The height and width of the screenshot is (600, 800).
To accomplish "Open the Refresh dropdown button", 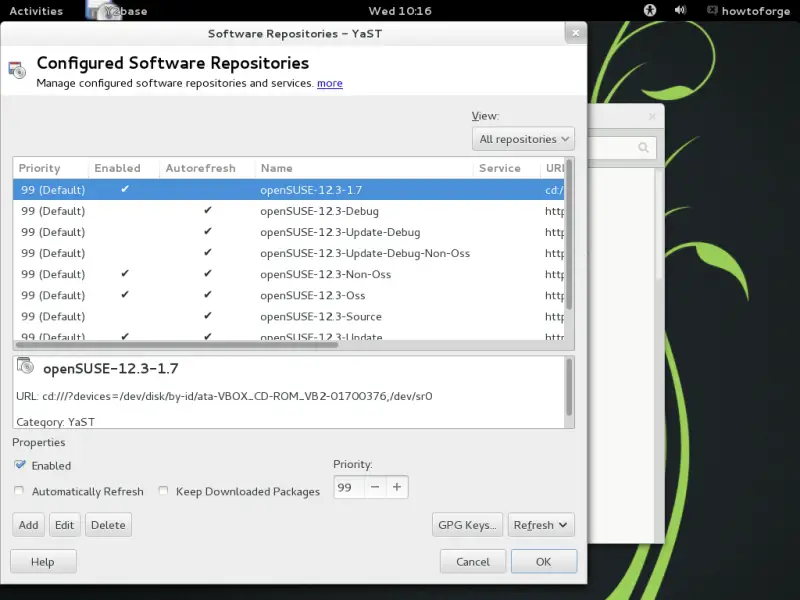I will pos(541,525).
